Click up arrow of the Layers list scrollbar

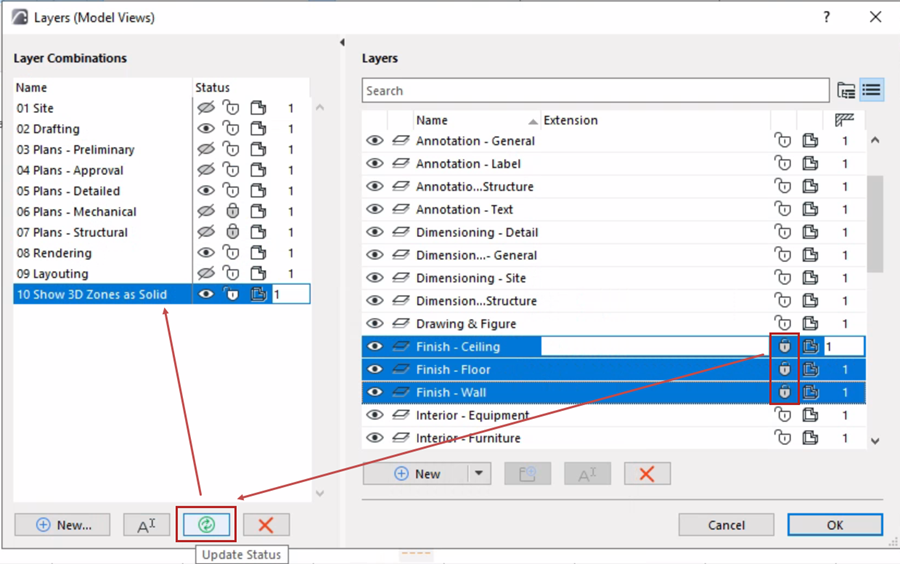pos(875,140)
